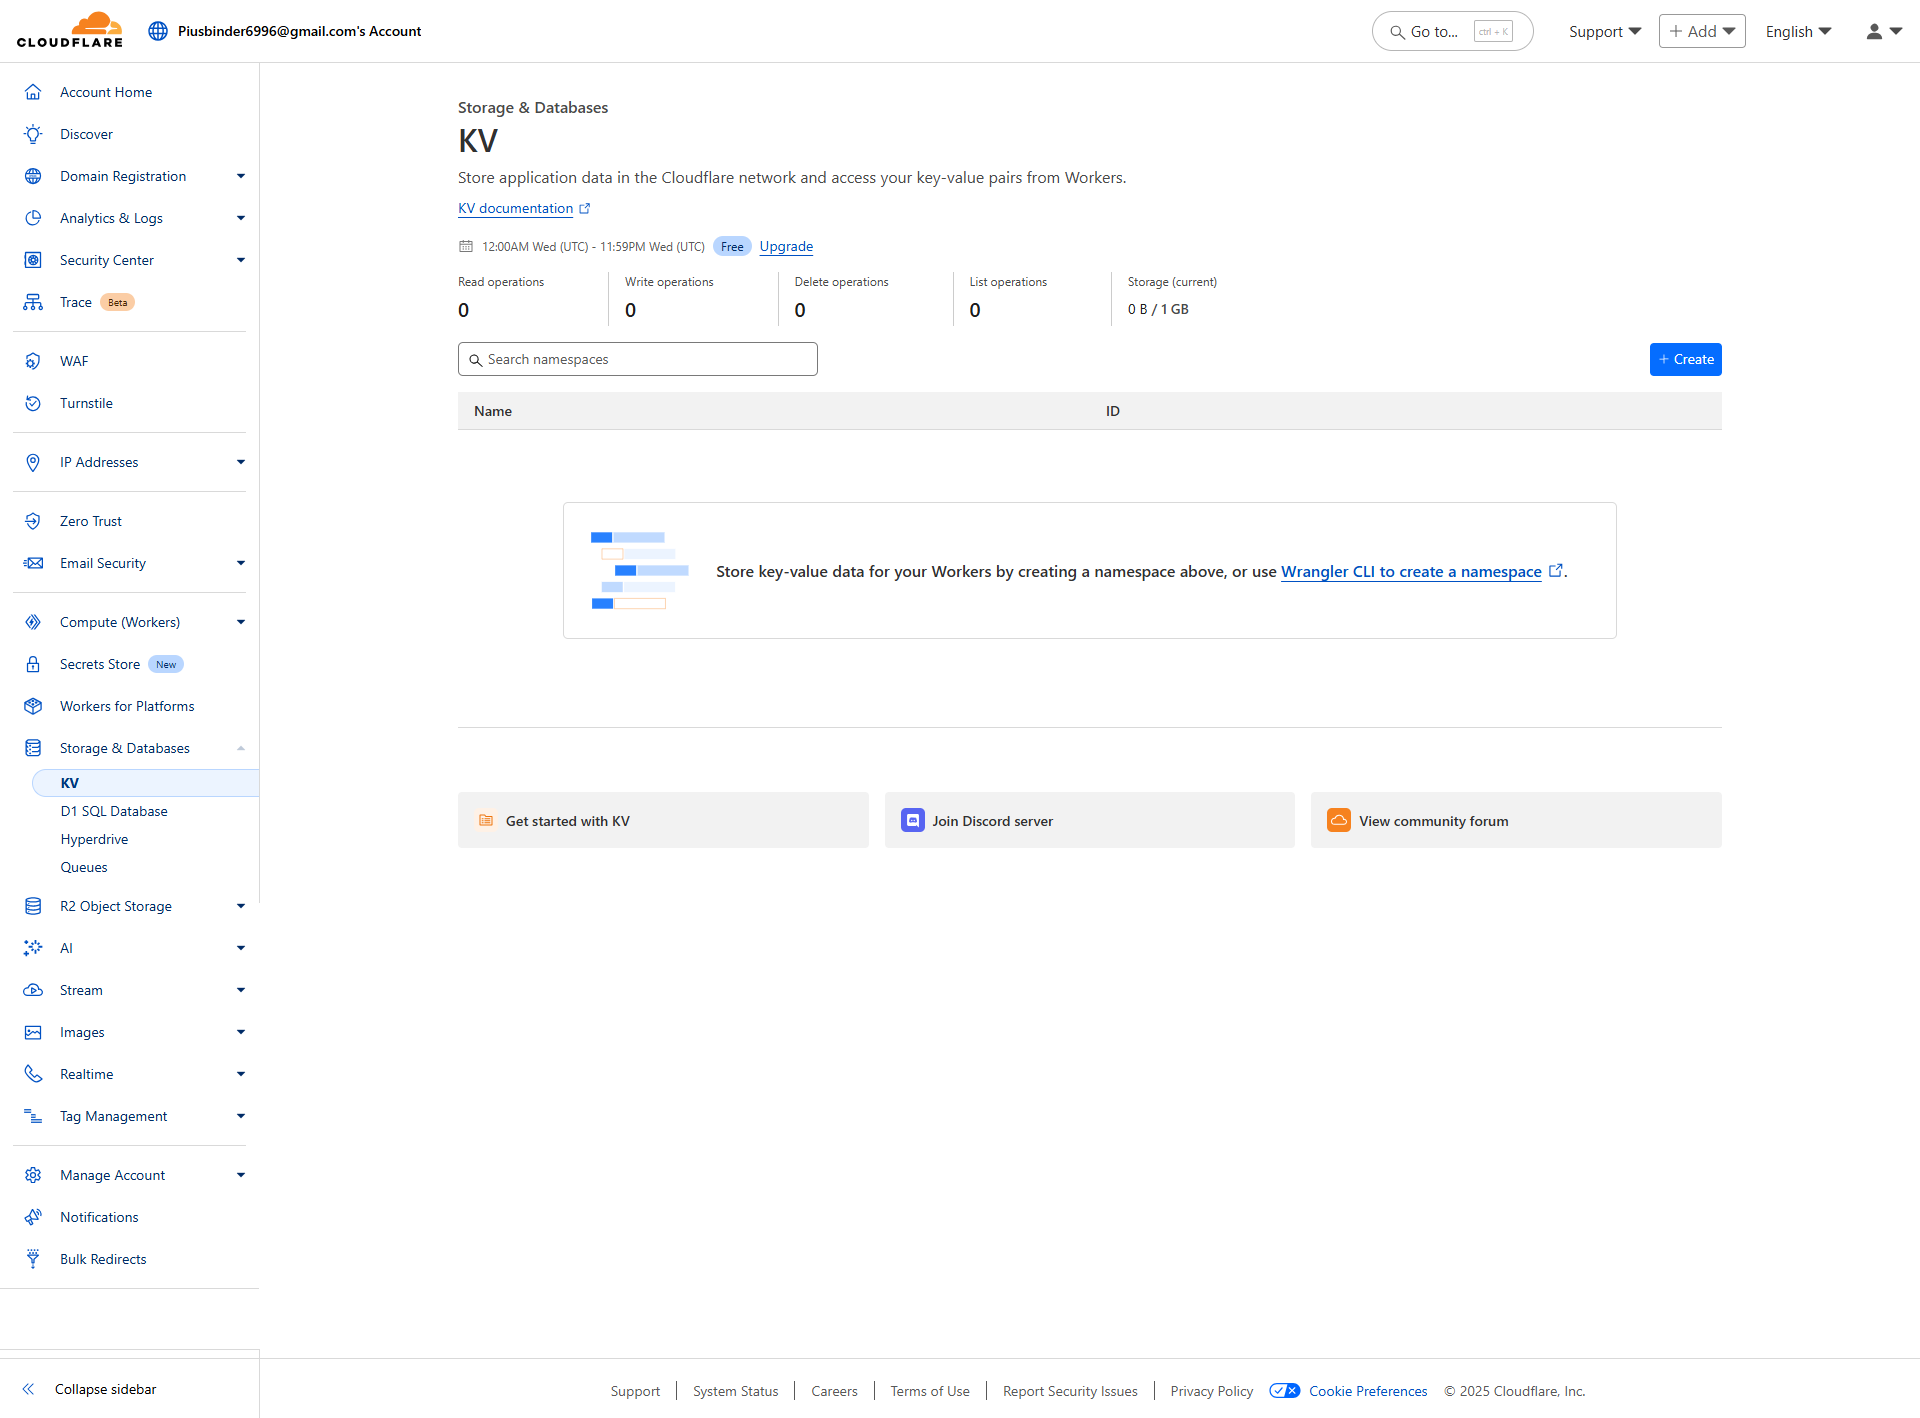Click the Email Security envelope icon
The height and width of the screenshot is (1418, 1920).
coord(33,563)
